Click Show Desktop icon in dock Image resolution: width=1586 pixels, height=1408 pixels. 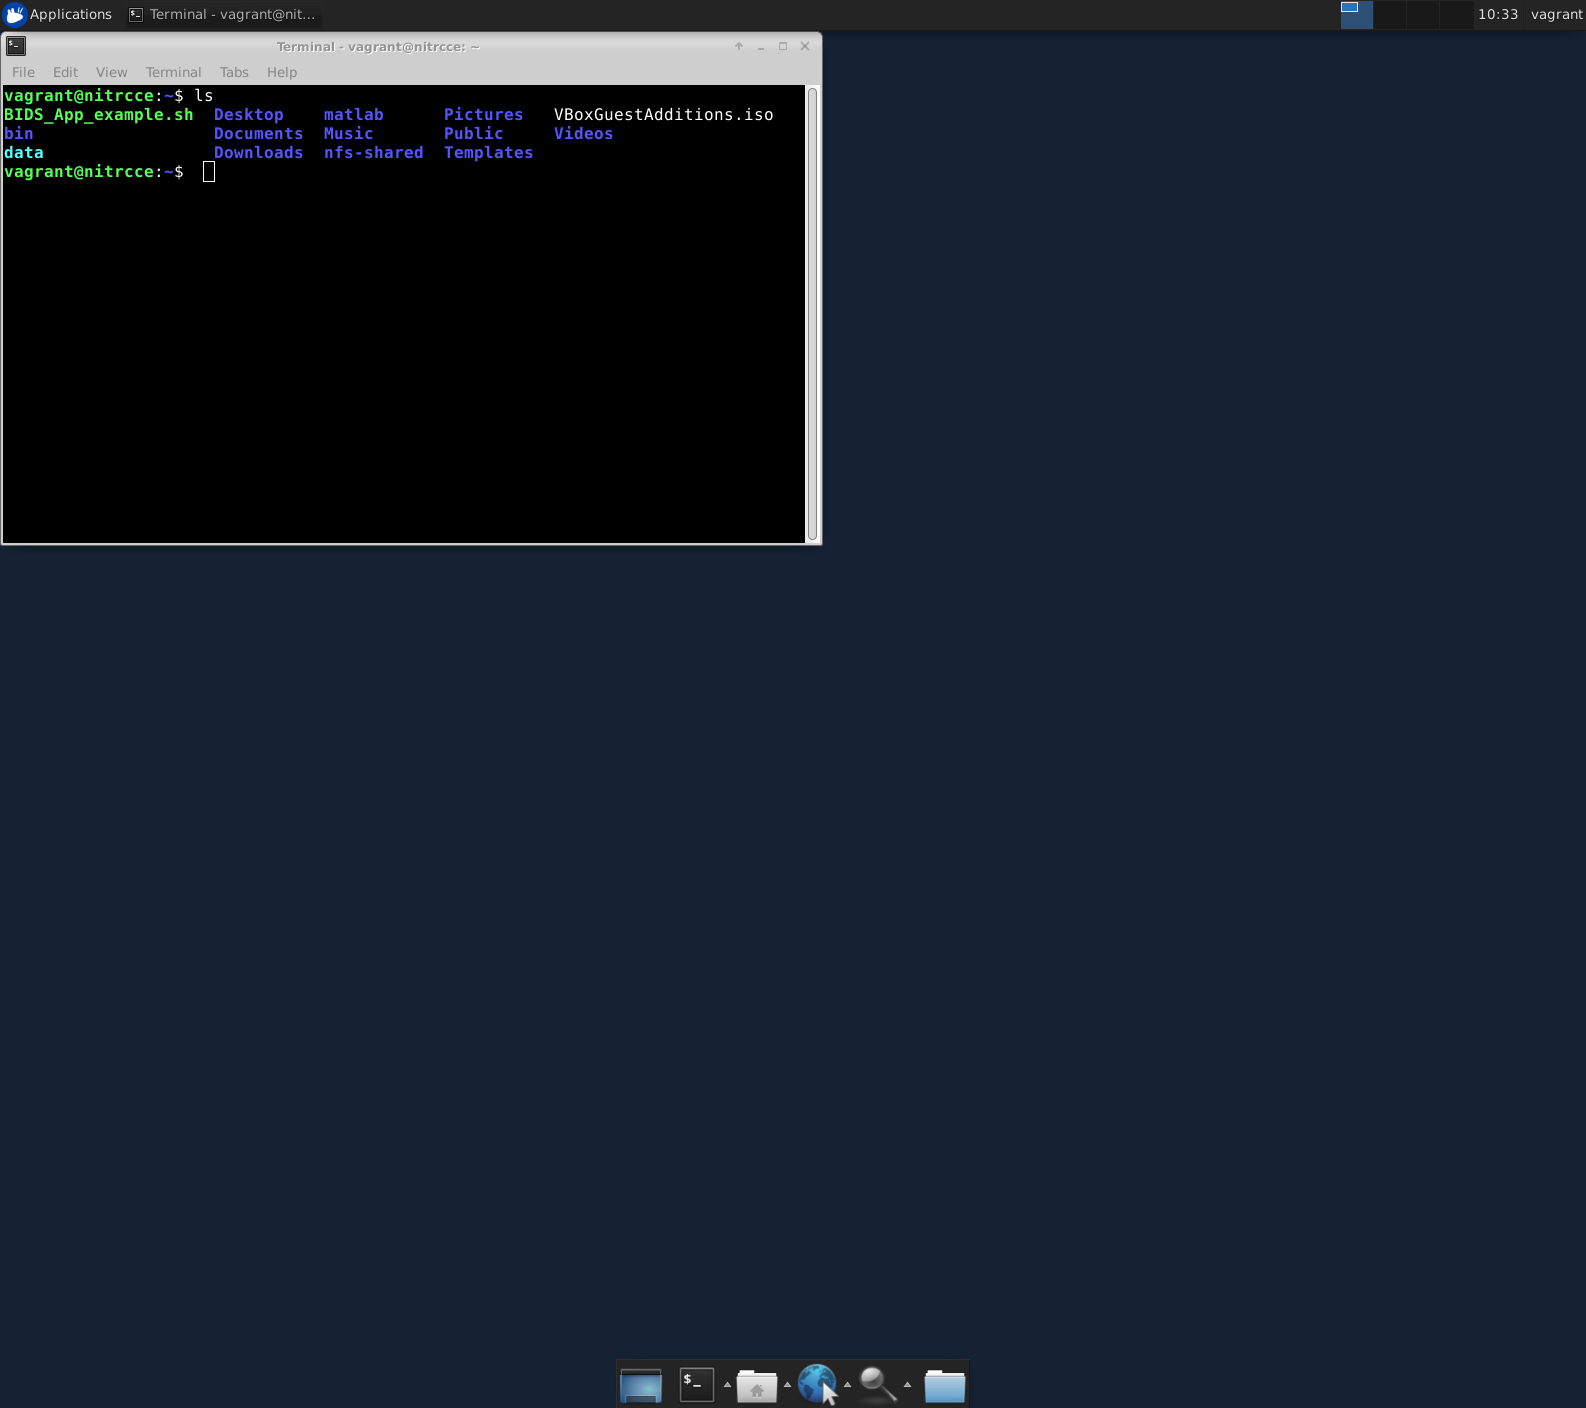641,1385
